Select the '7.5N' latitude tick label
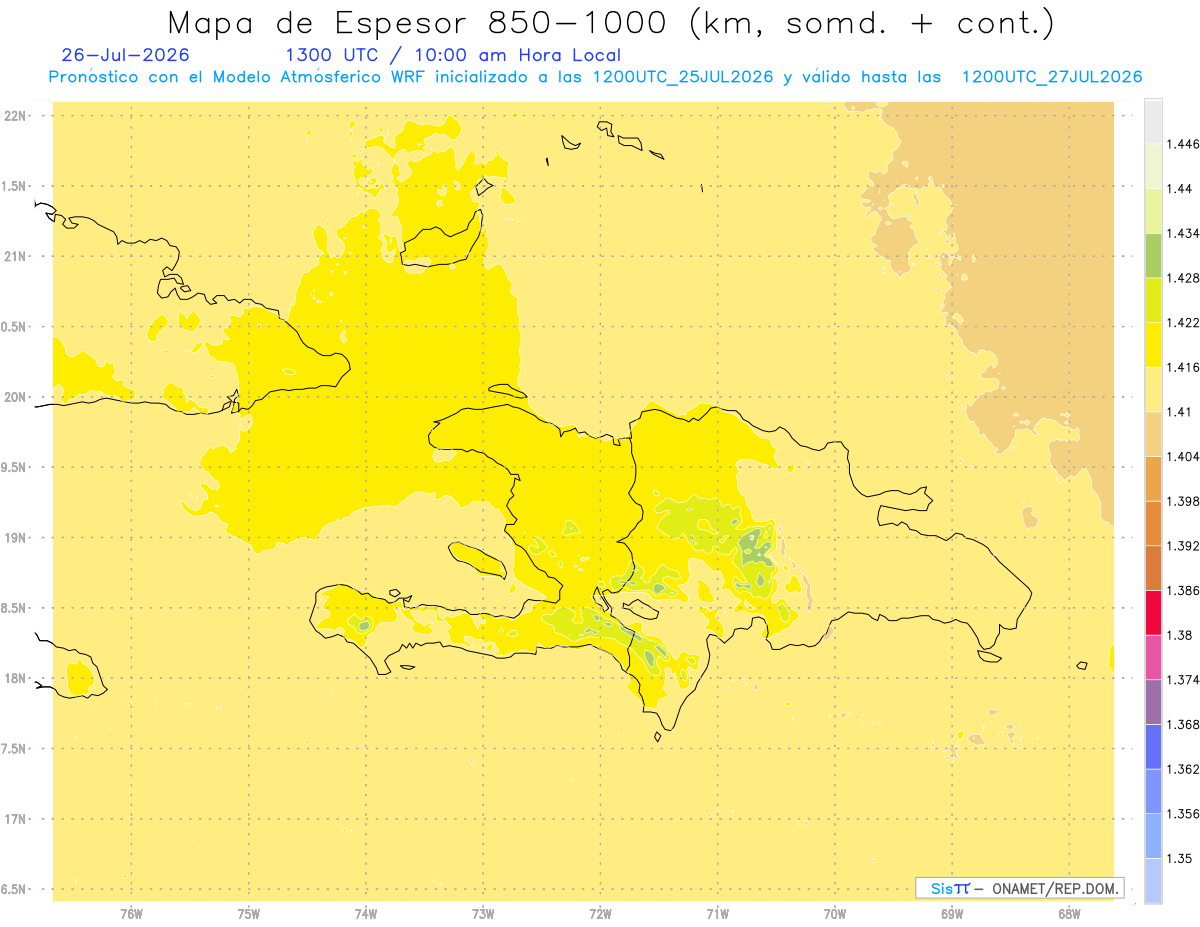This screenshot has height=927, width=1200. tap(14, 750)
